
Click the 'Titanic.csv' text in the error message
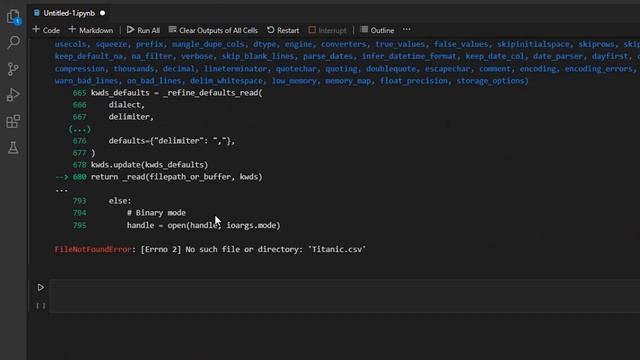coord(337,249)
